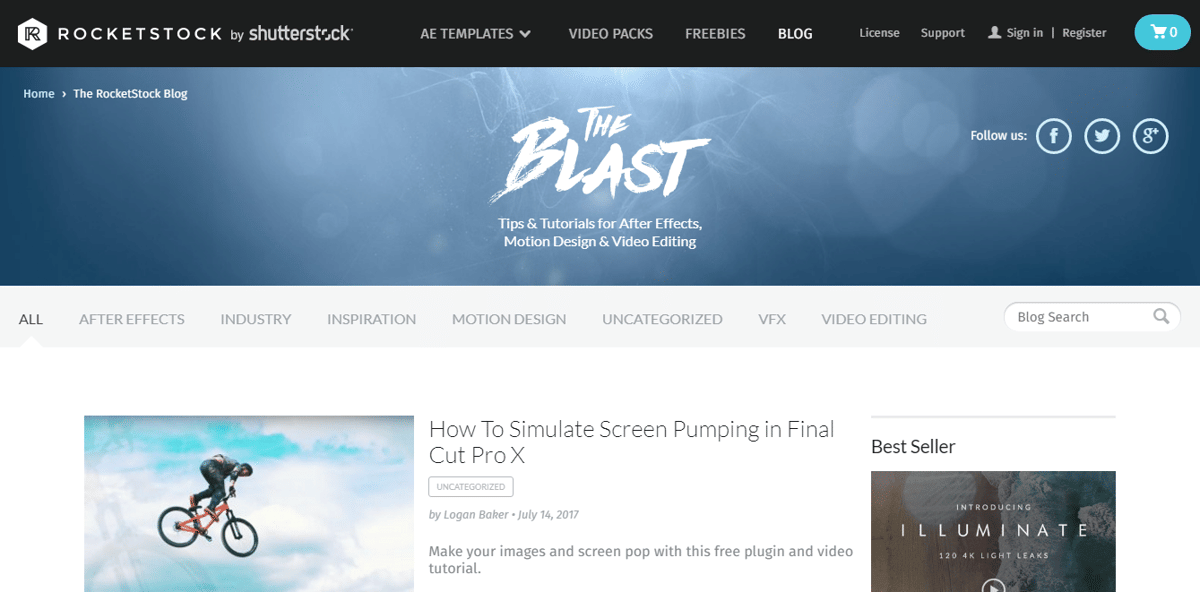Play the Illuminate video preview

point(993,585)
